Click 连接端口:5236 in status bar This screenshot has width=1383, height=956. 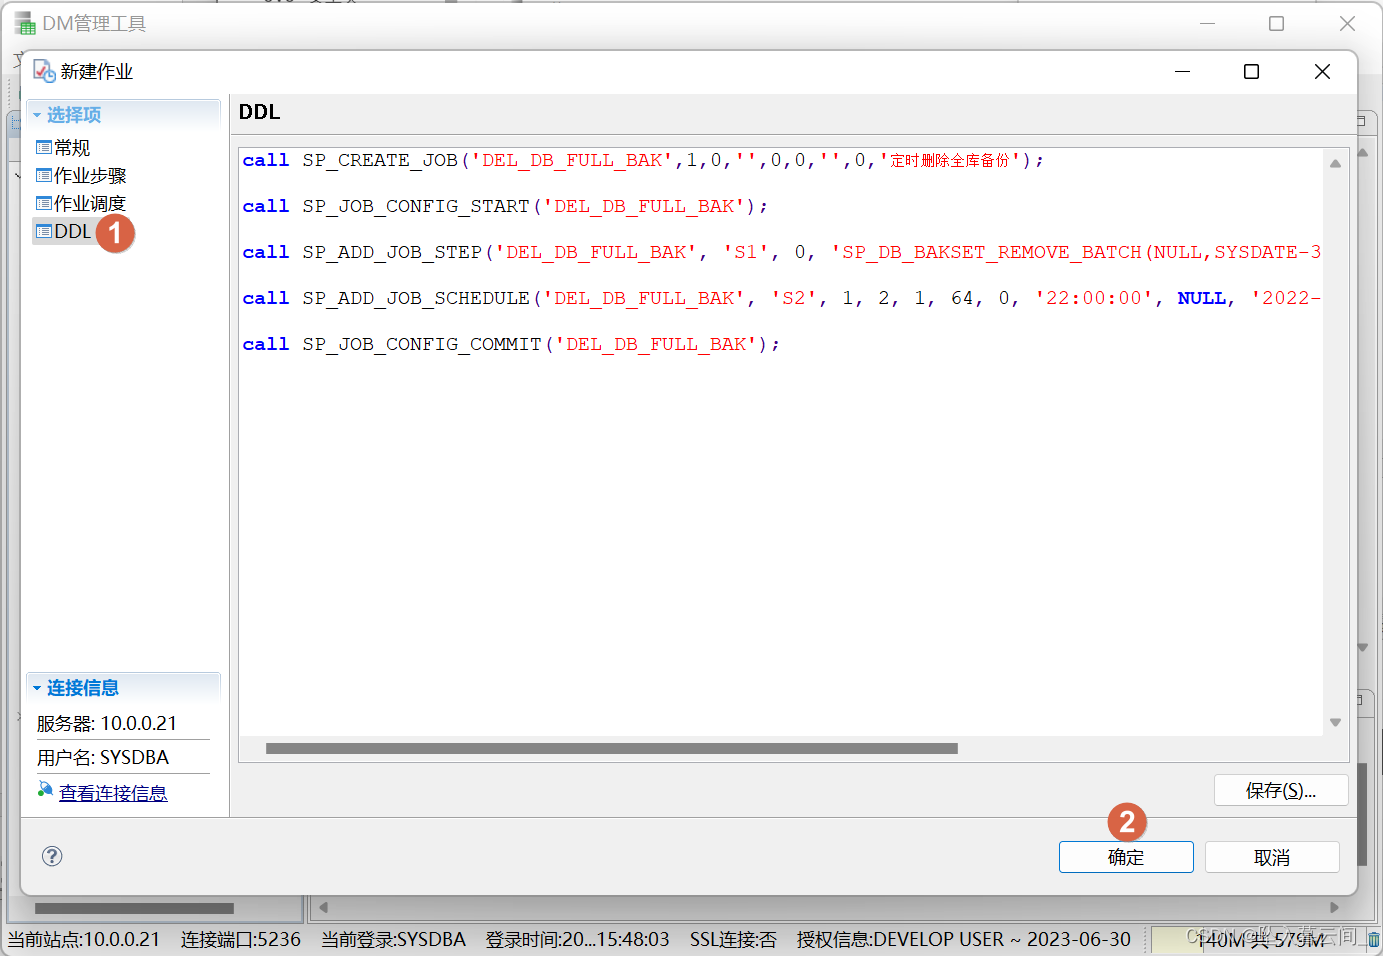(x=241, y=939)
